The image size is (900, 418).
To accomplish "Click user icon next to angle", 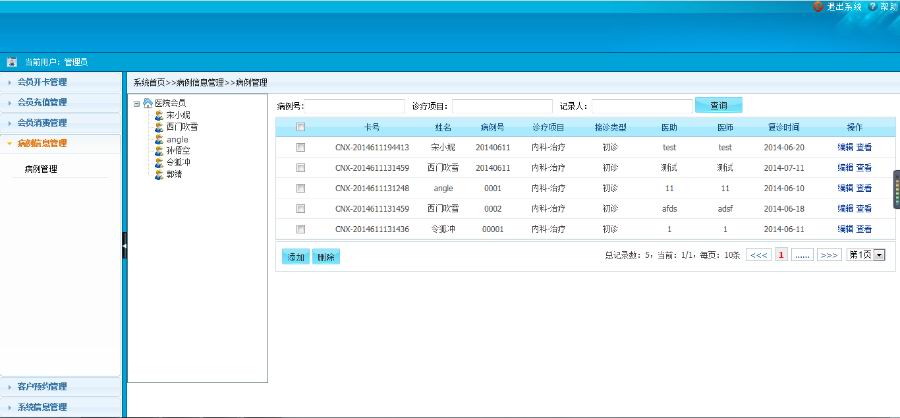I will (158, 139).
